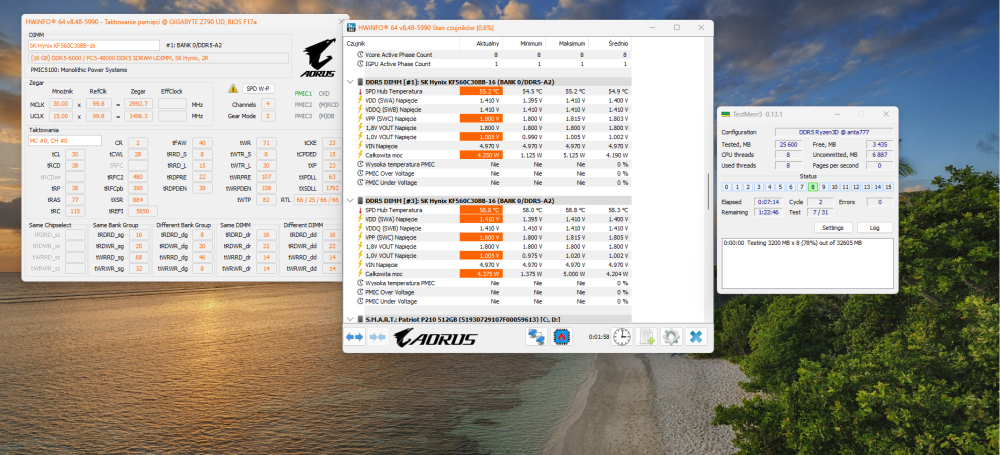Image resolution: width=1000 pixels, height=455 pixels.
Task: Collapse the DDR5 DIMM [#1] sensor group
Action: pyautogui.click(x=350, y=82)
